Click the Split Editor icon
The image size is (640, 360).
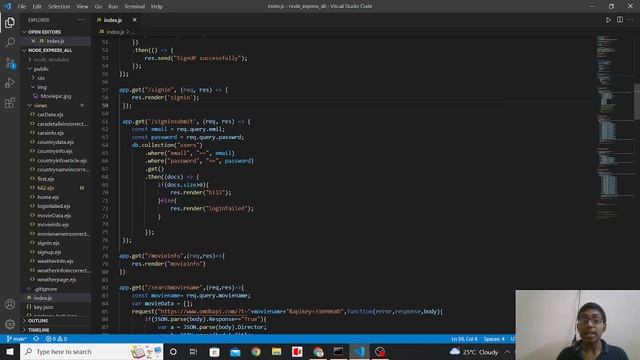tap(620, 20)
